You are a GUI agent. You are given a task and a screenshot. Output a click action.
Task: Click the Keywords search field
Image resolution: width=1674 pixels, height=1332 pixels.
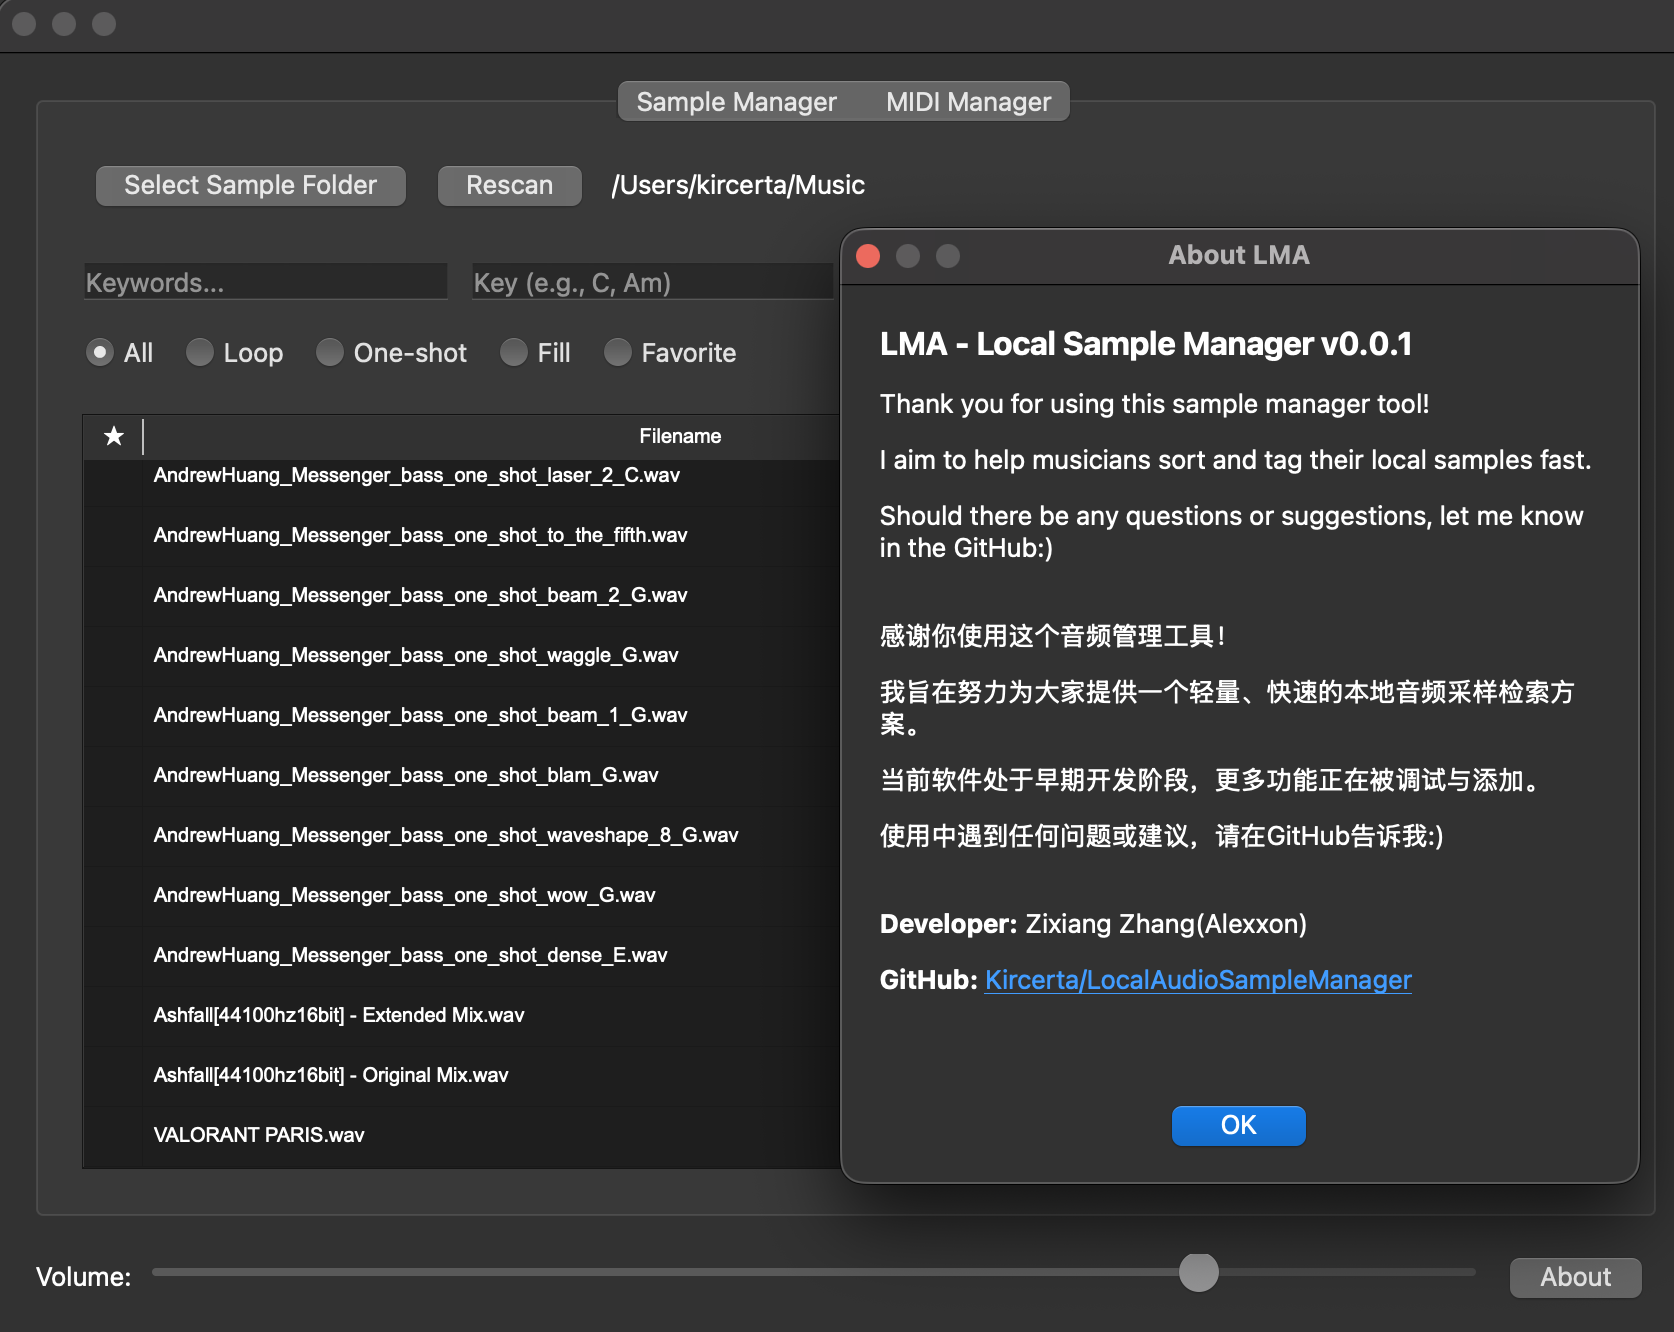(x=265, y=283)
